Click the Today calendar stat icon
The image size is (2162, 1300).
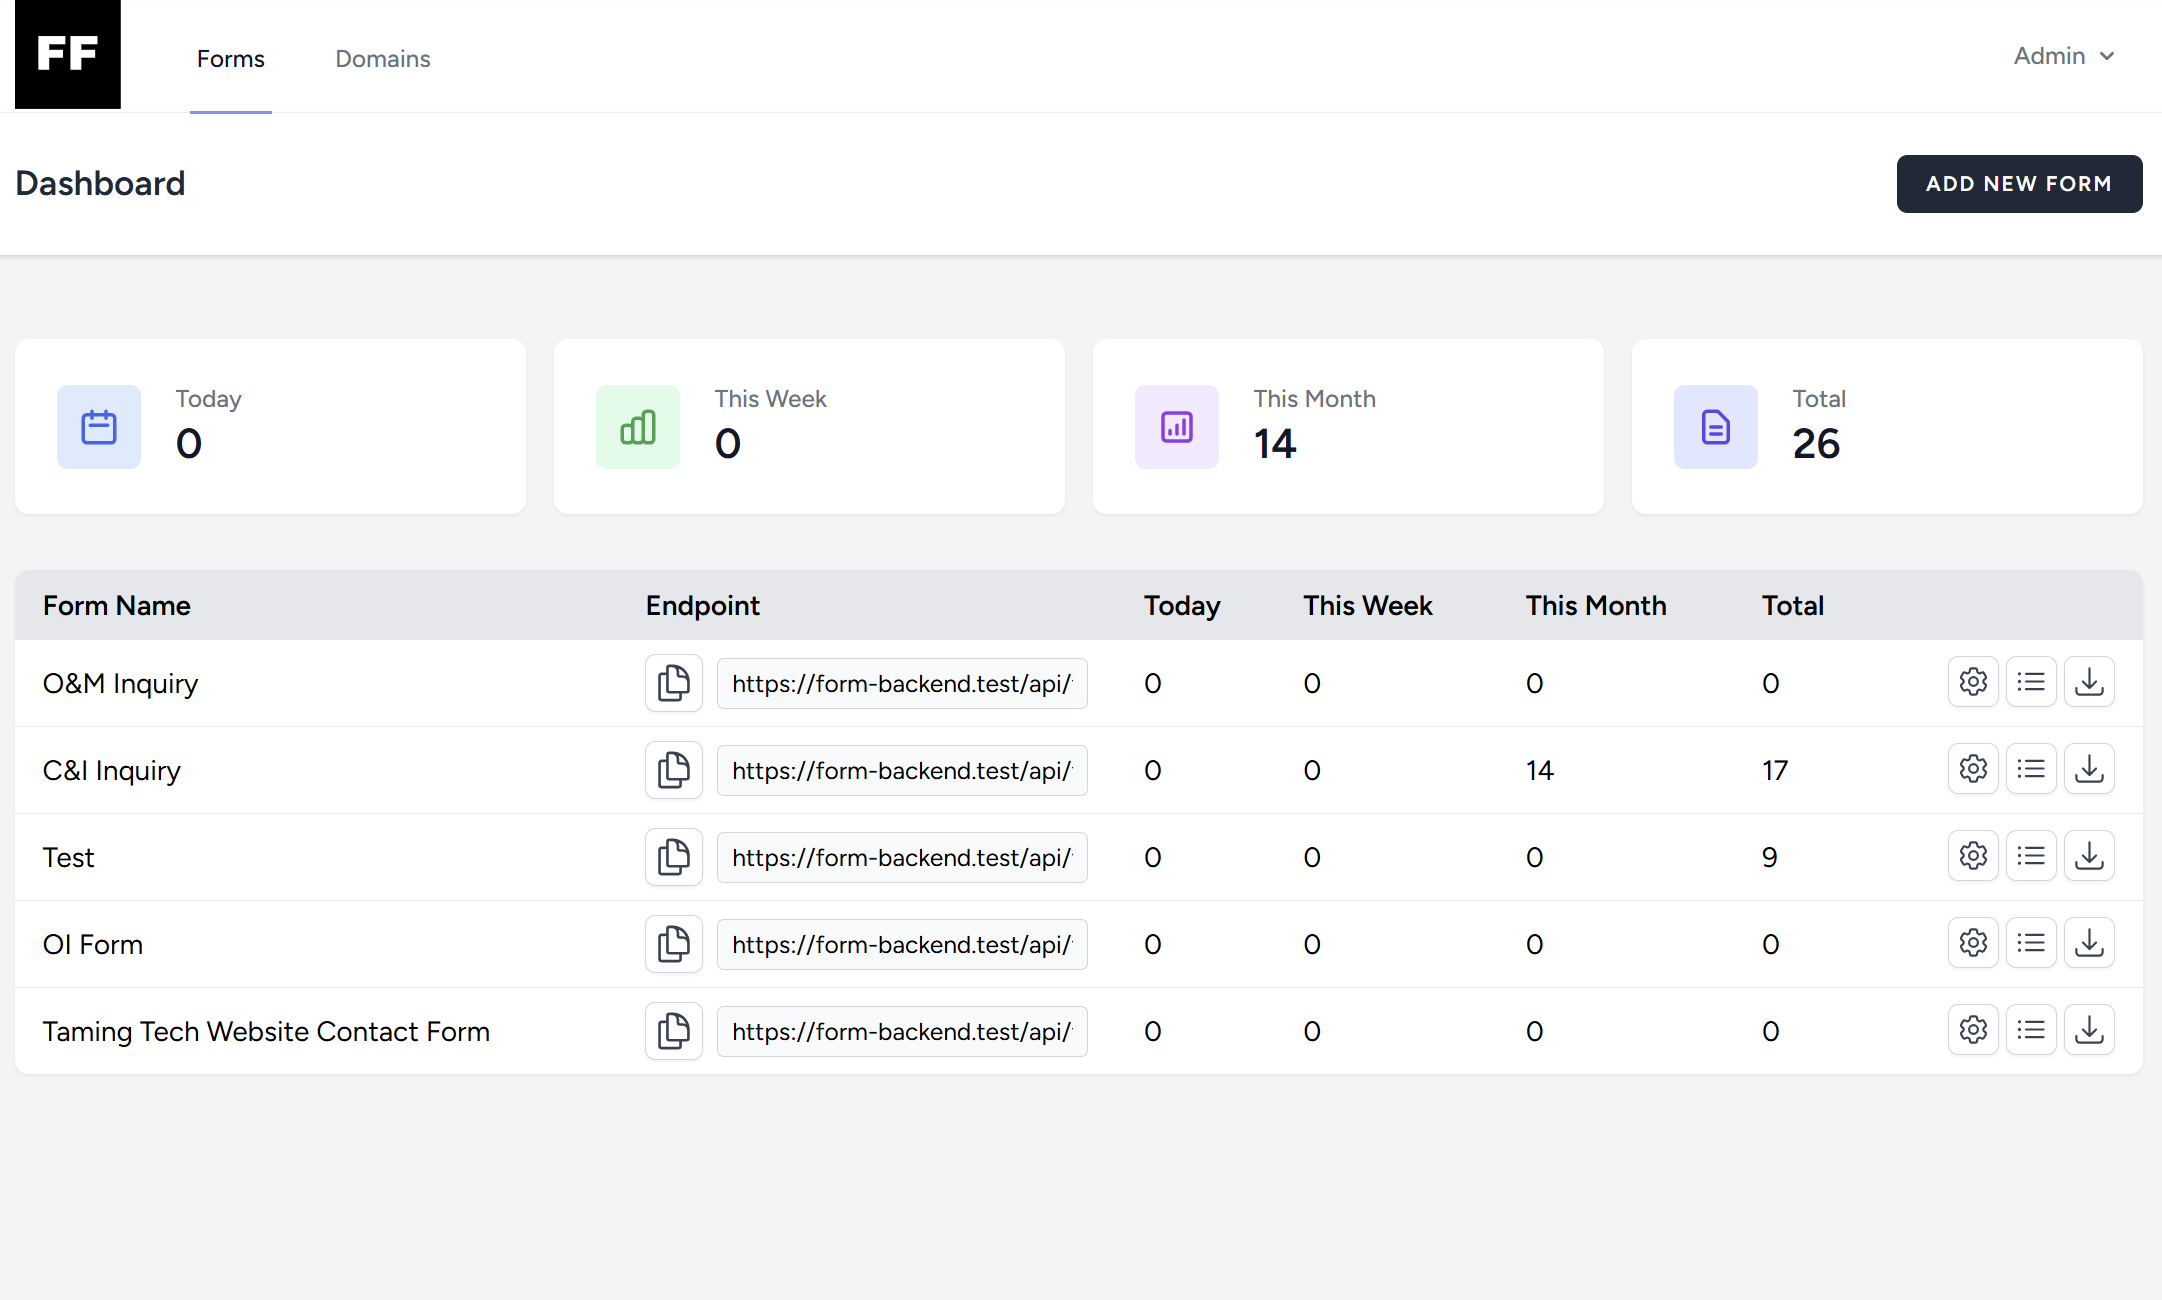coord(99,427)
